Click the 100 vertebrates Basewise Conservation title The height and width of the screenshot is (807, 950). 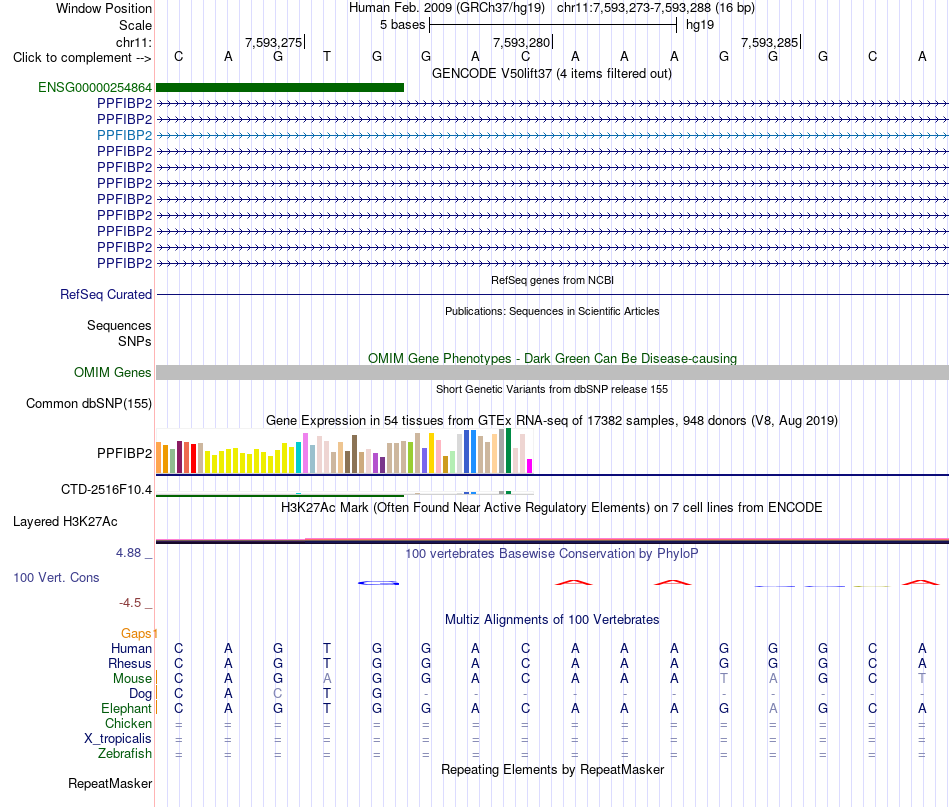click(x=551, y=553)
